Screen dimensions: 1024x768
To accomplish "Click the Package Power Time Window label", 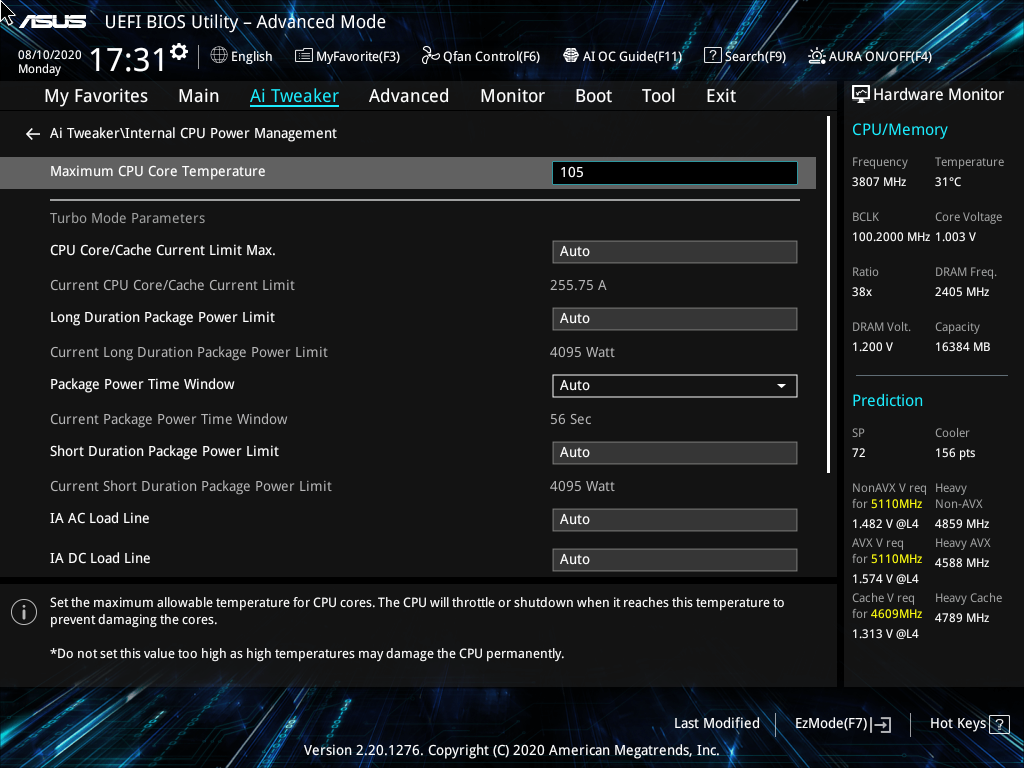I will (142, 385).
